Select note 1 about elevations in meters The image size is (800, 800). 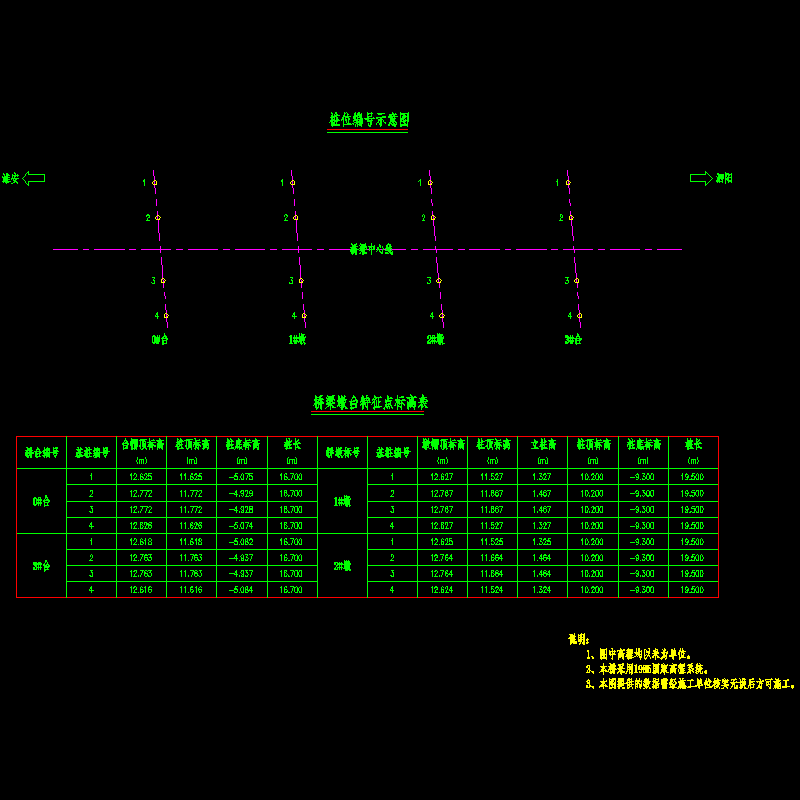[x=639, y=654]
